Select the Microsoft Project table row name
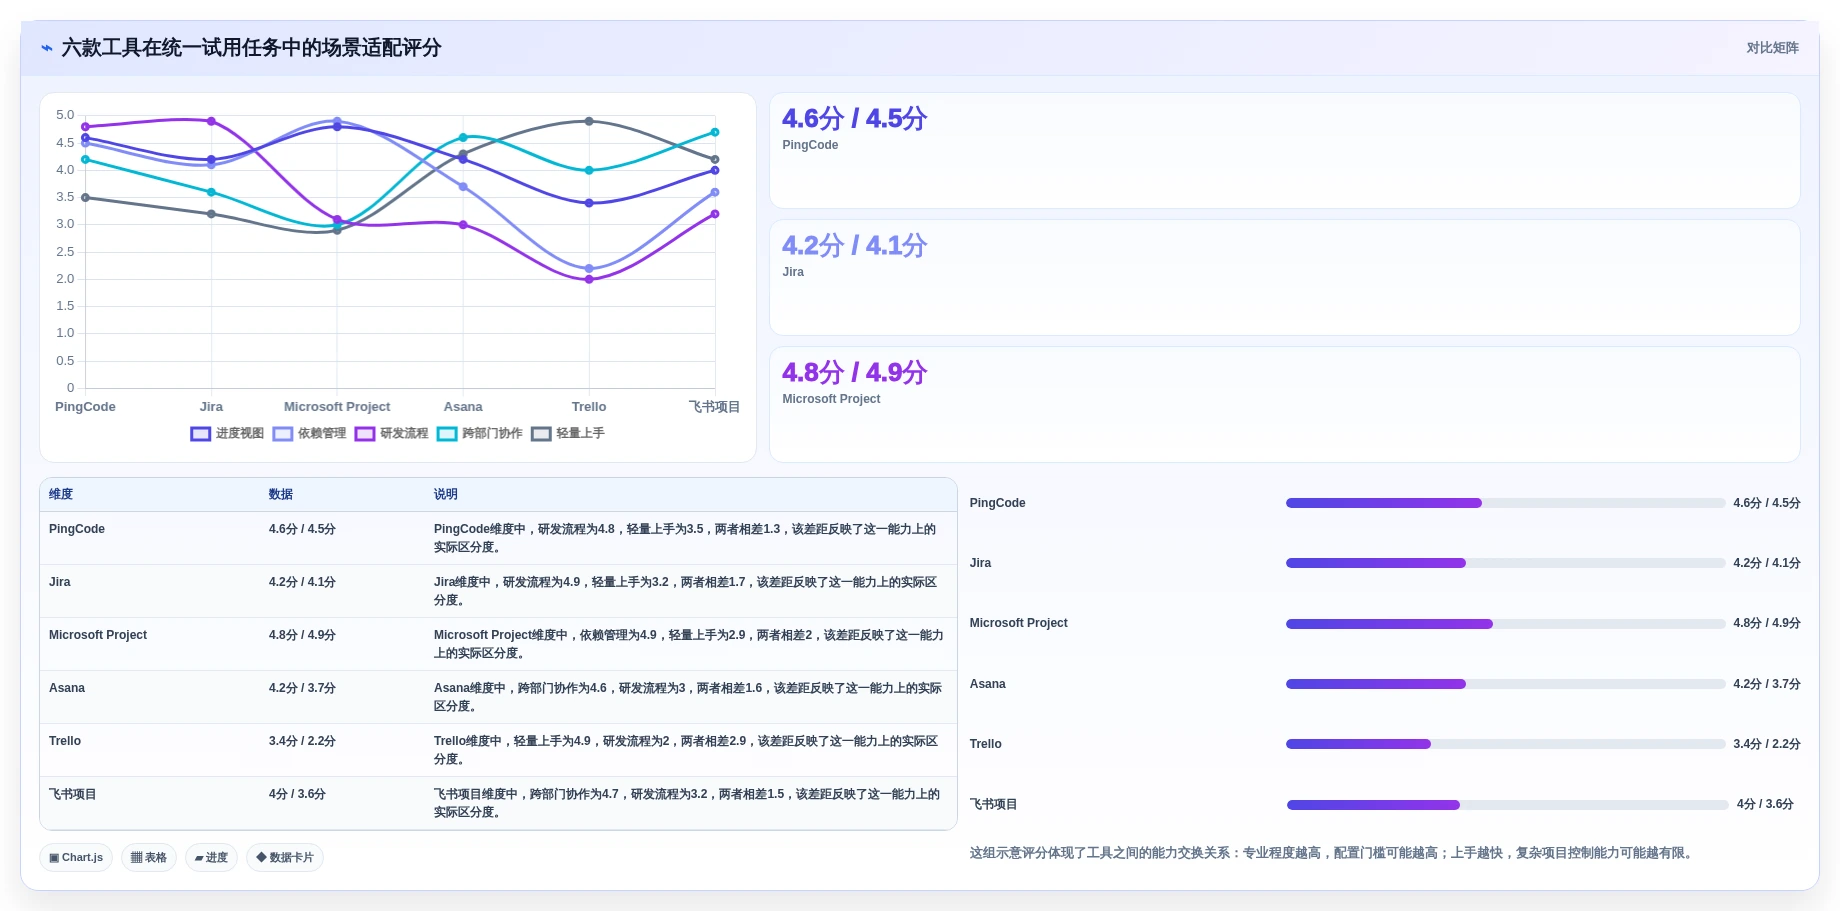 98,635
